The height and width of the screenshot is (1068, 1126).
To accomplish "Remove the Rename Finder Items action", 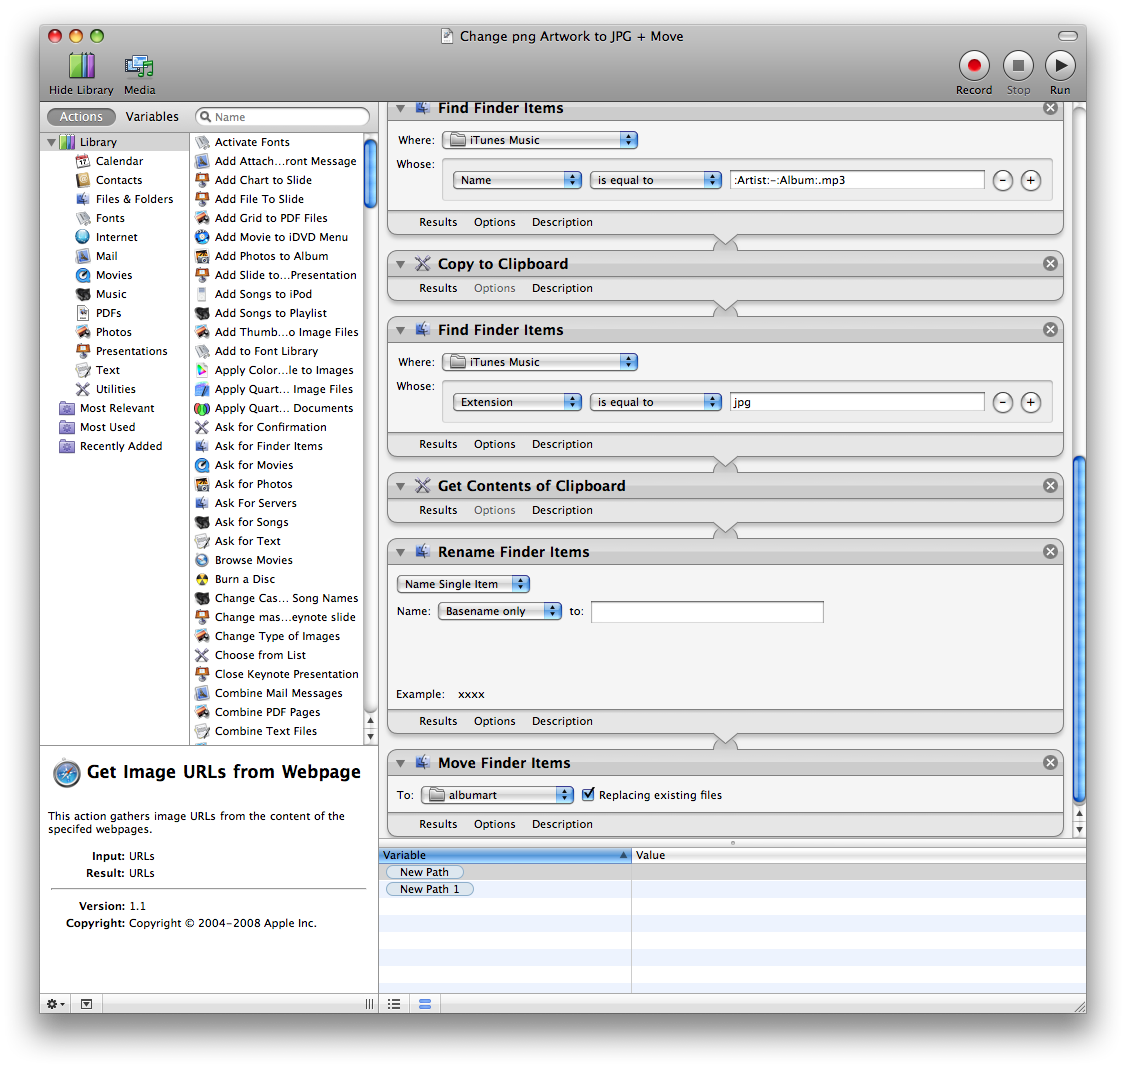I will coord(1051,552).
